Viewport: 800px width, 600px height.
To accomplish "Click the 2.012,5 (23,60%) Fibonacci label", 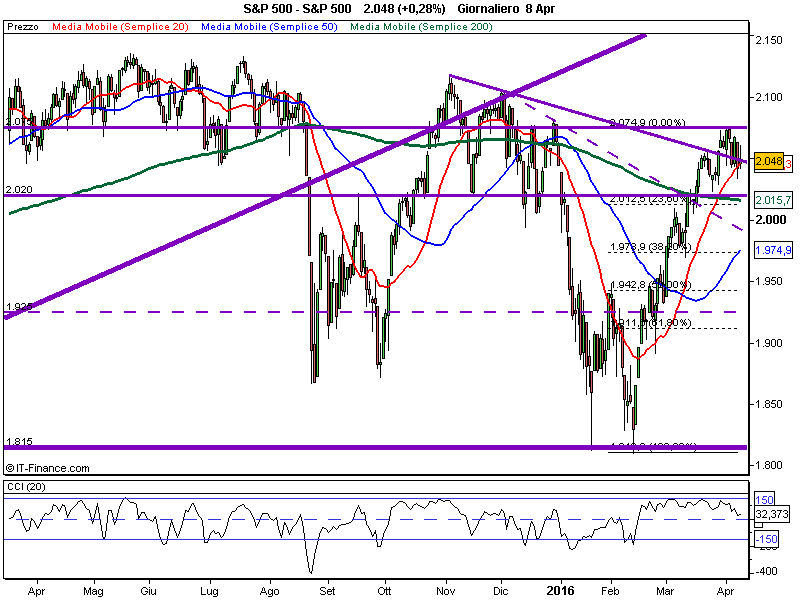I will coord(650,199).
